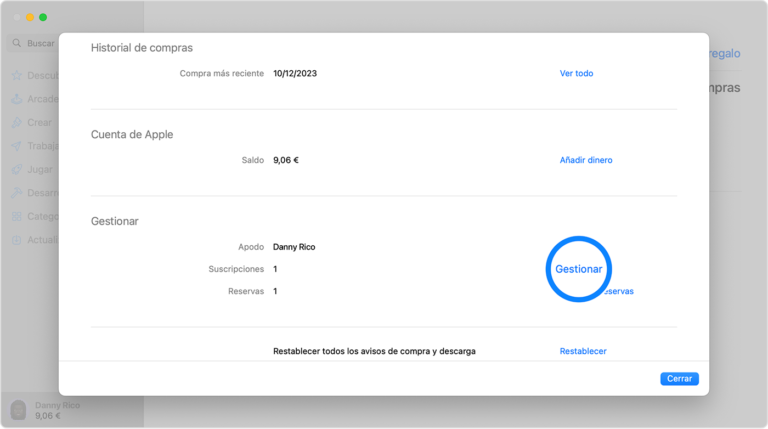The image size is (768, 429).
Task: Click Añadir dinero link
Action: tap(585, 160)
